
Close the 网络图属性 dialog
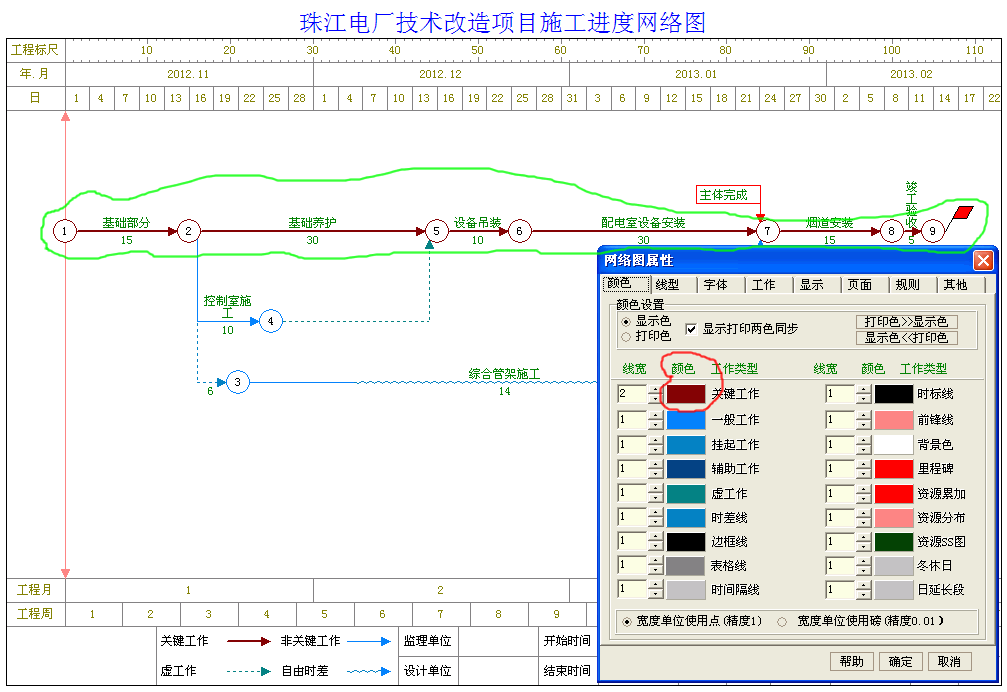point(983,261)
